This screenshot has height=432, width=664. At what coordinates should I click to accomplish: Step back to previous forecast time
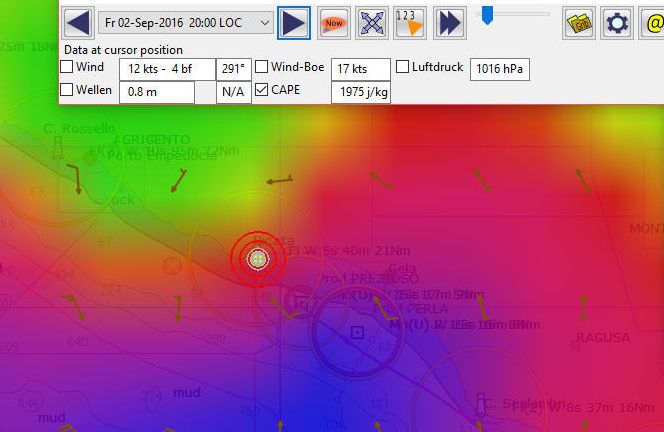point(77,22)
